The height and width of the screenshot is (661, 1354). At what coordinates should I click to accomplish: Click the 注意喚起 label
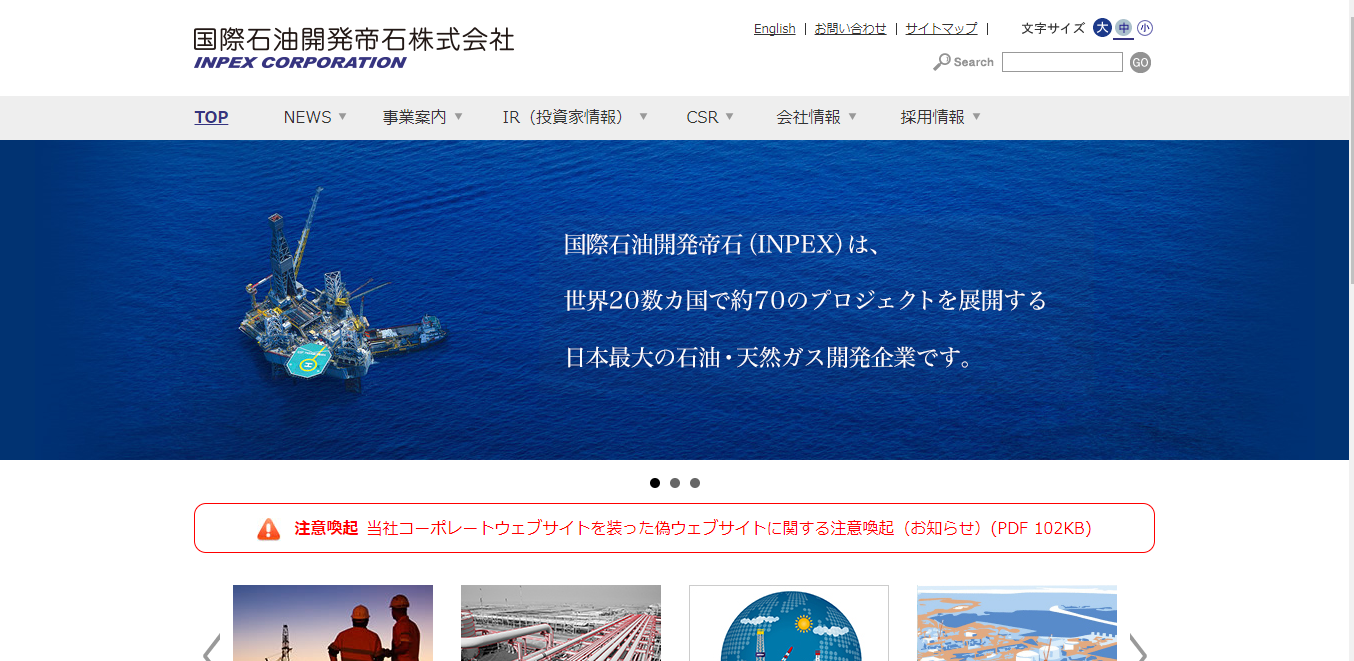click(326, 528)
